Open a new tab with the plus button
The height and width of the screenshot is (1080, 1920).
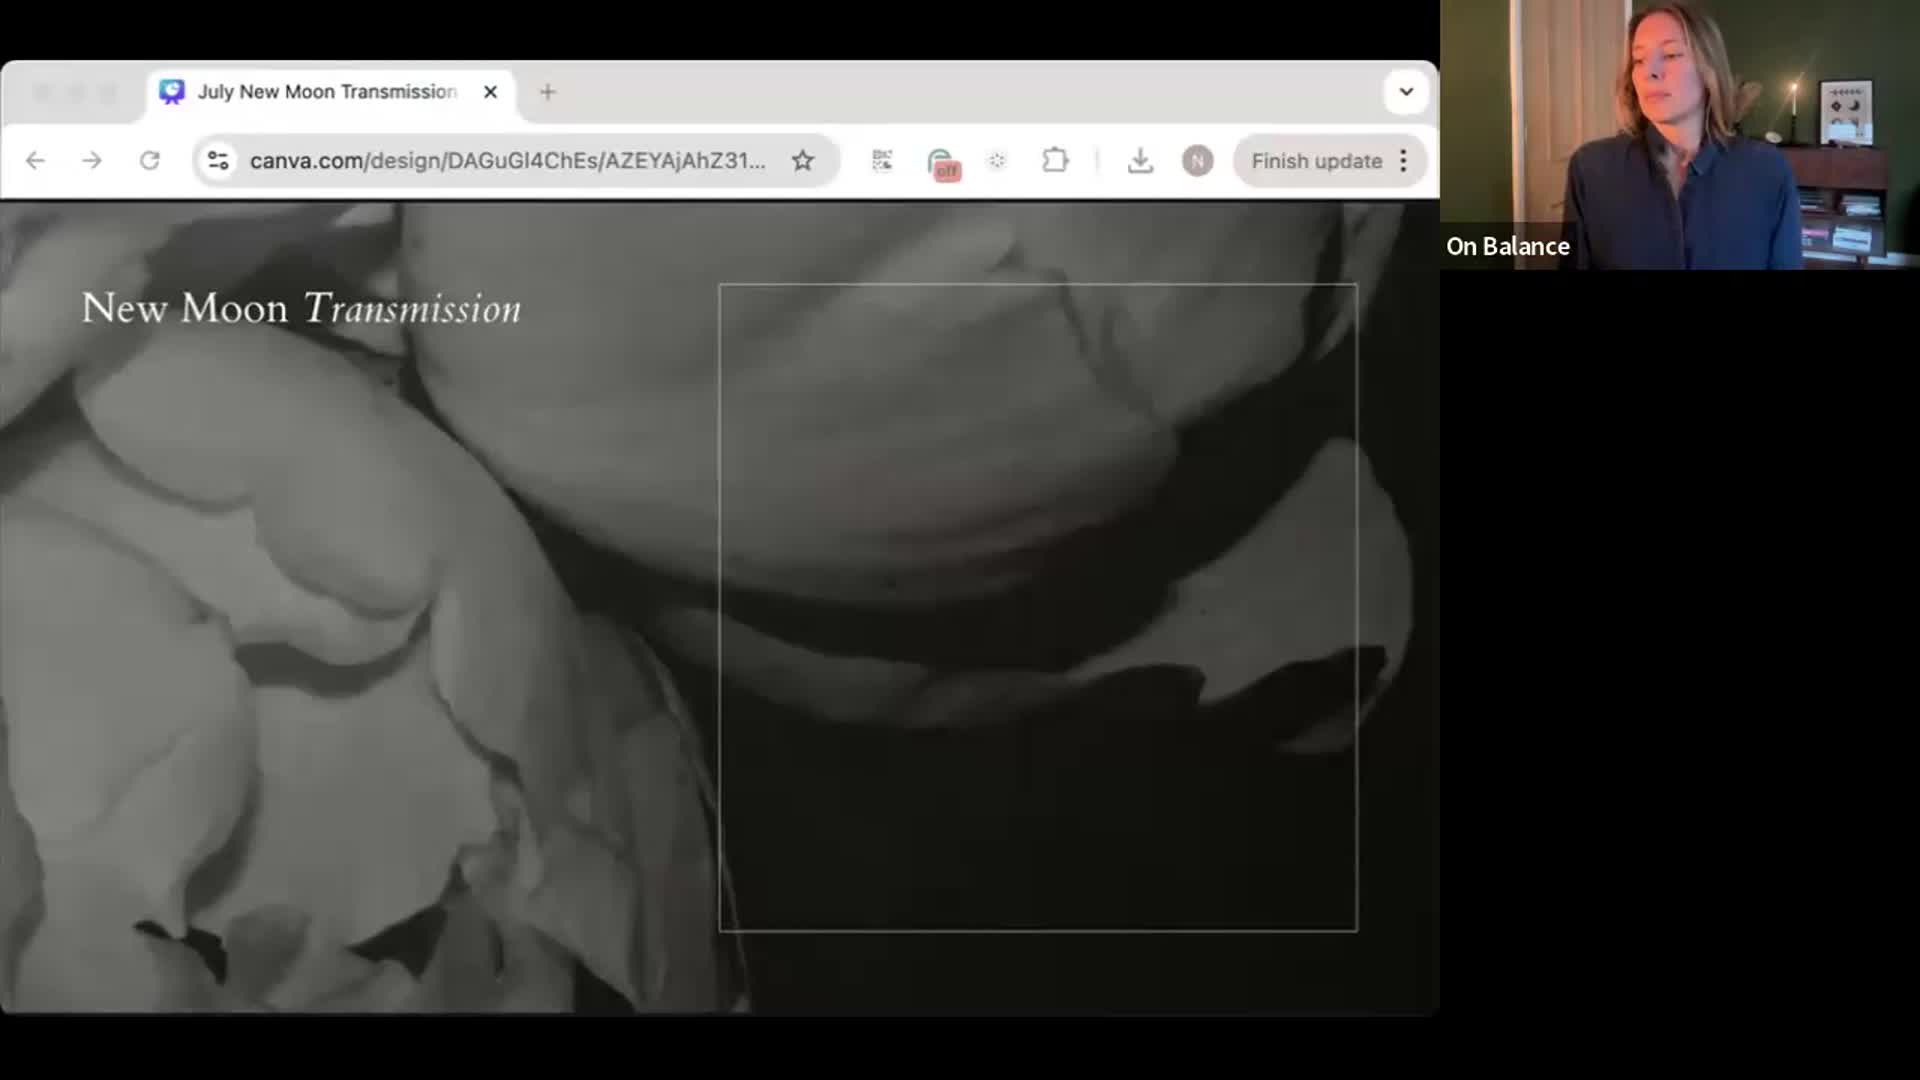547,92
